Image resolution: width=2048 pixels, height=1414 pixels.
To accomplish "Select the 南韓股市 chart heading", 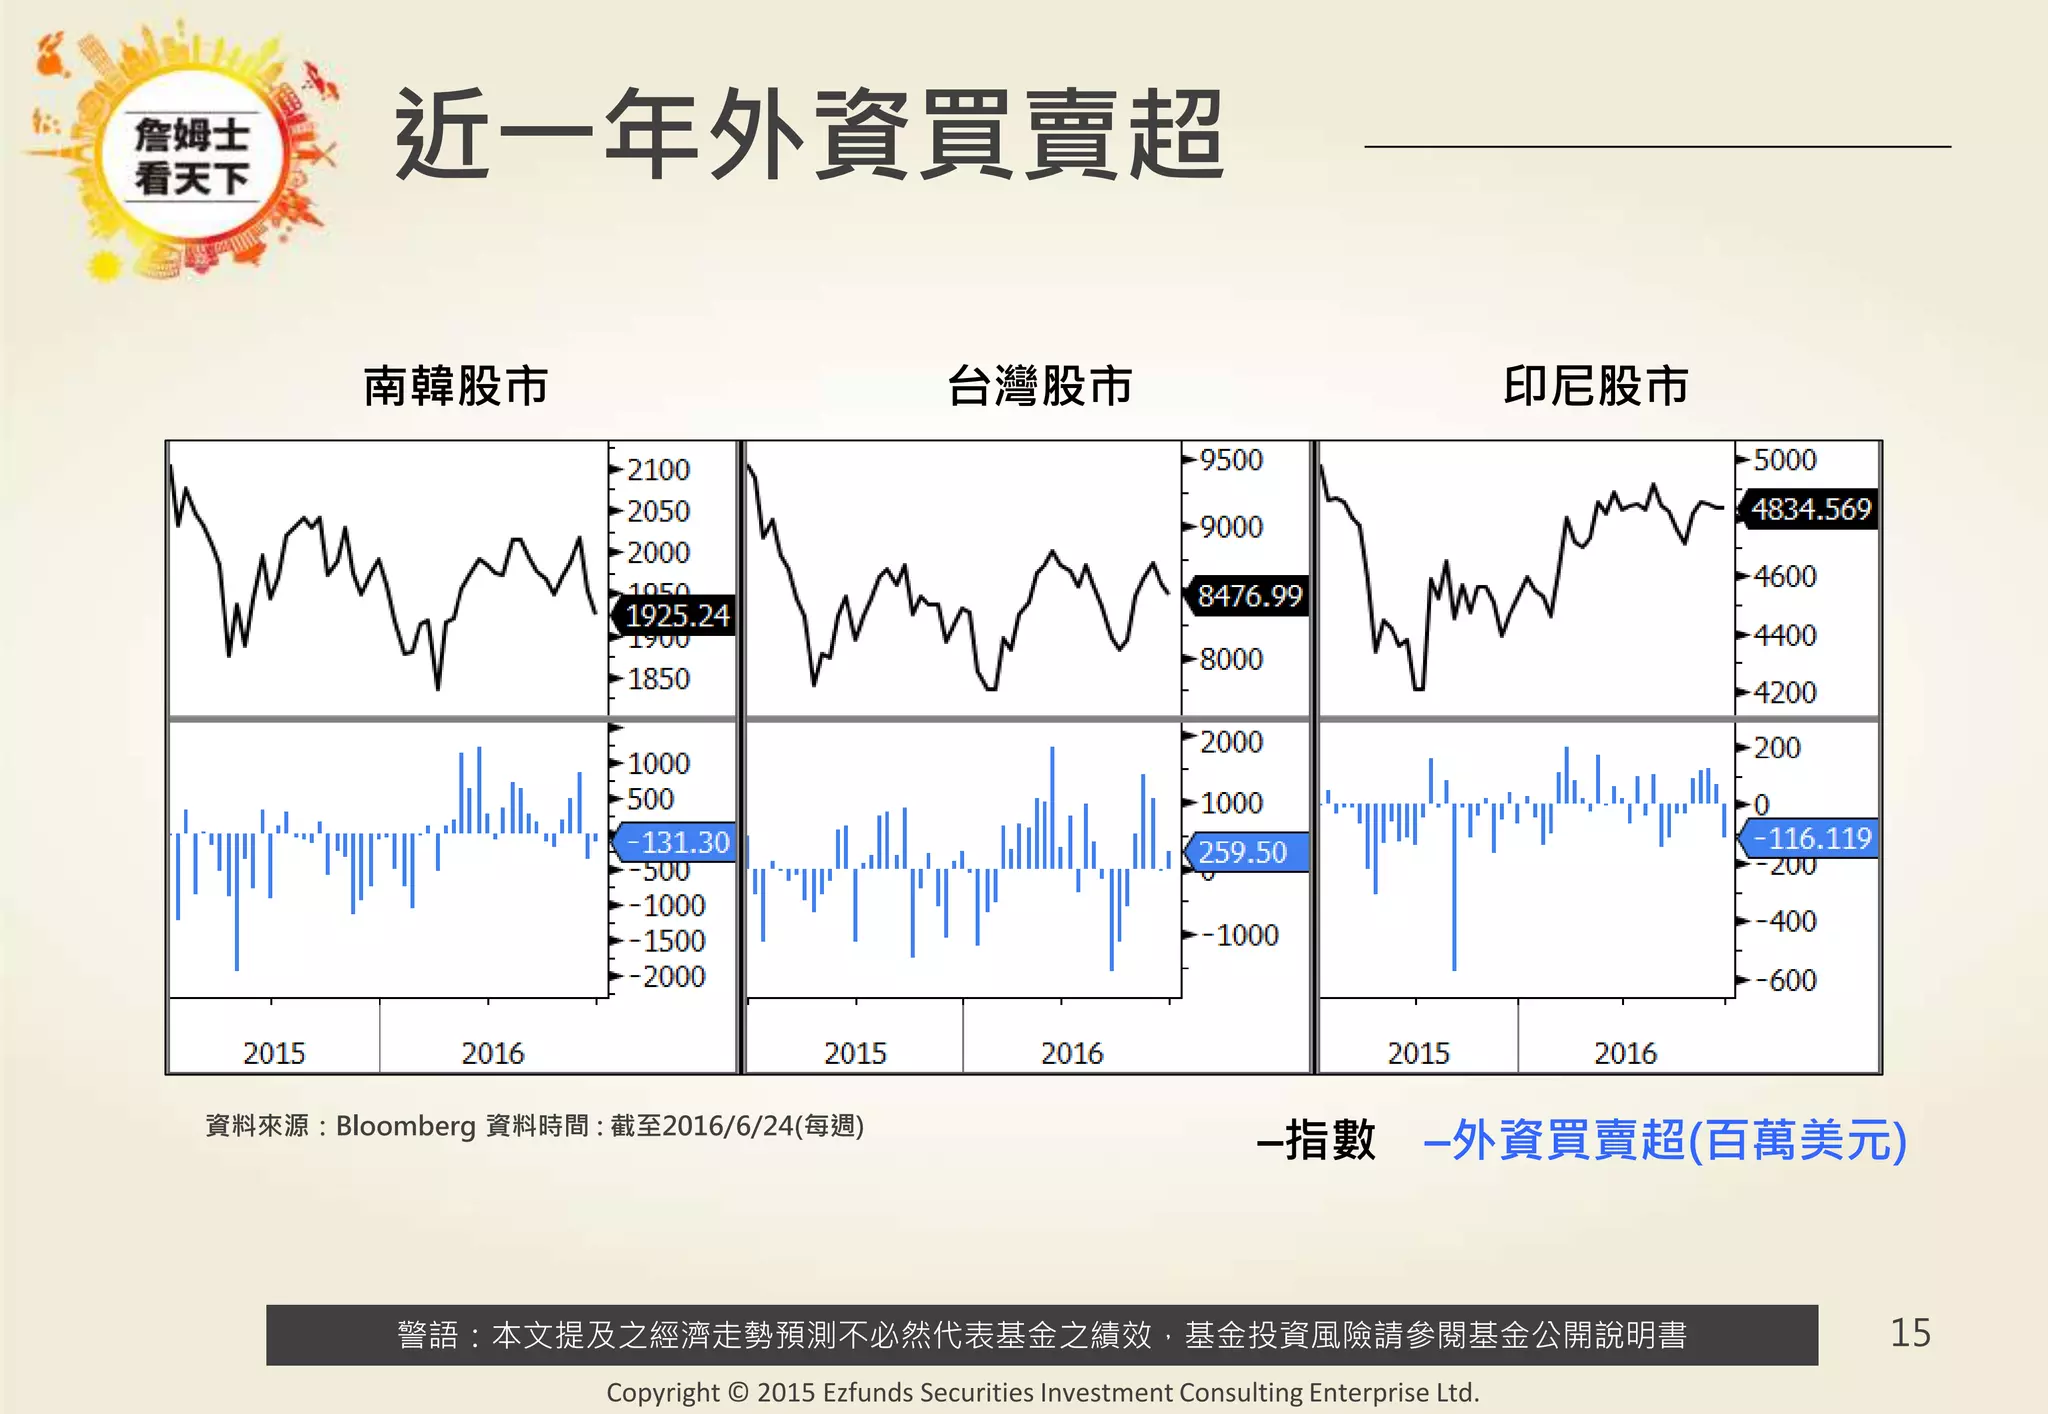I will pos(456,386).
